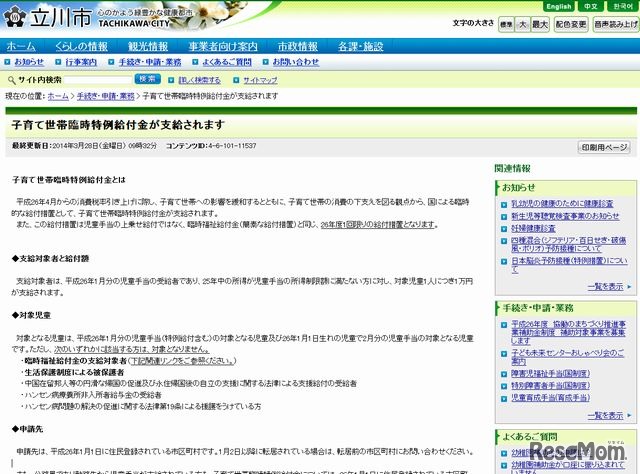Click the square bullet icon before 手続き・申請・業務

[x=111, y=62]
